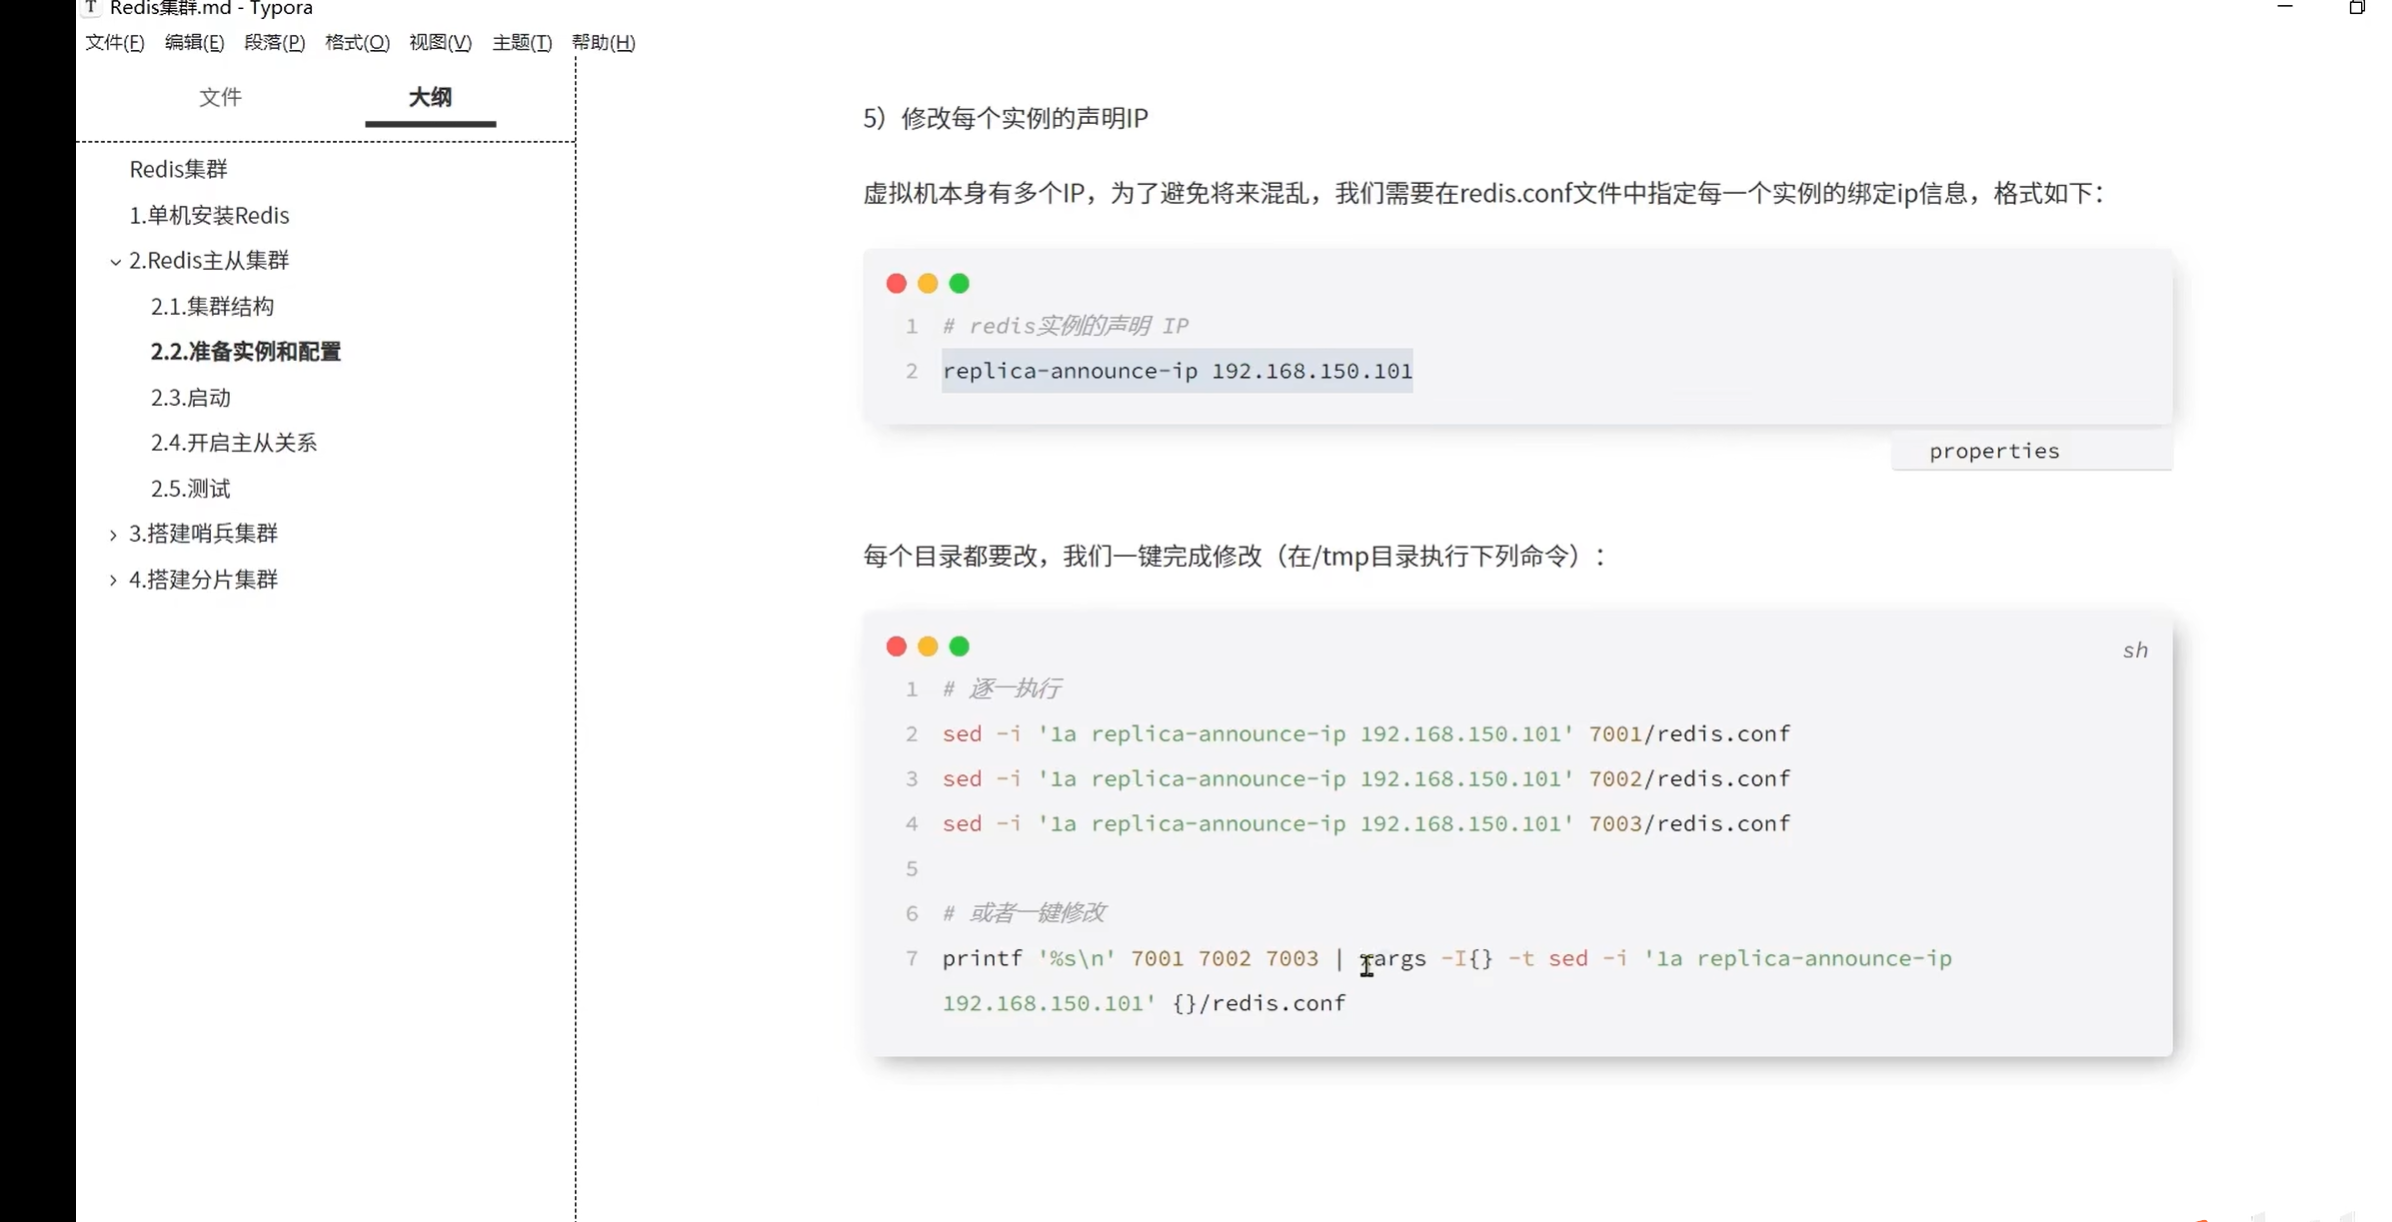Click yellow dot on sh code block

(x=928, y=647)
